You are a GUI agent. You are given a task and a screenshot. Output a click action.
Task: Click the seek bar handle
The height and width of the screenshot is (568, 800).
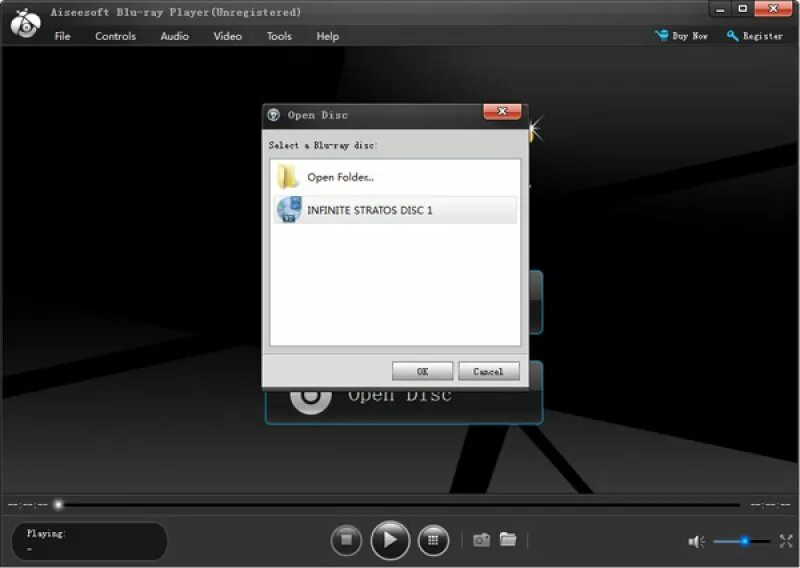58,505
